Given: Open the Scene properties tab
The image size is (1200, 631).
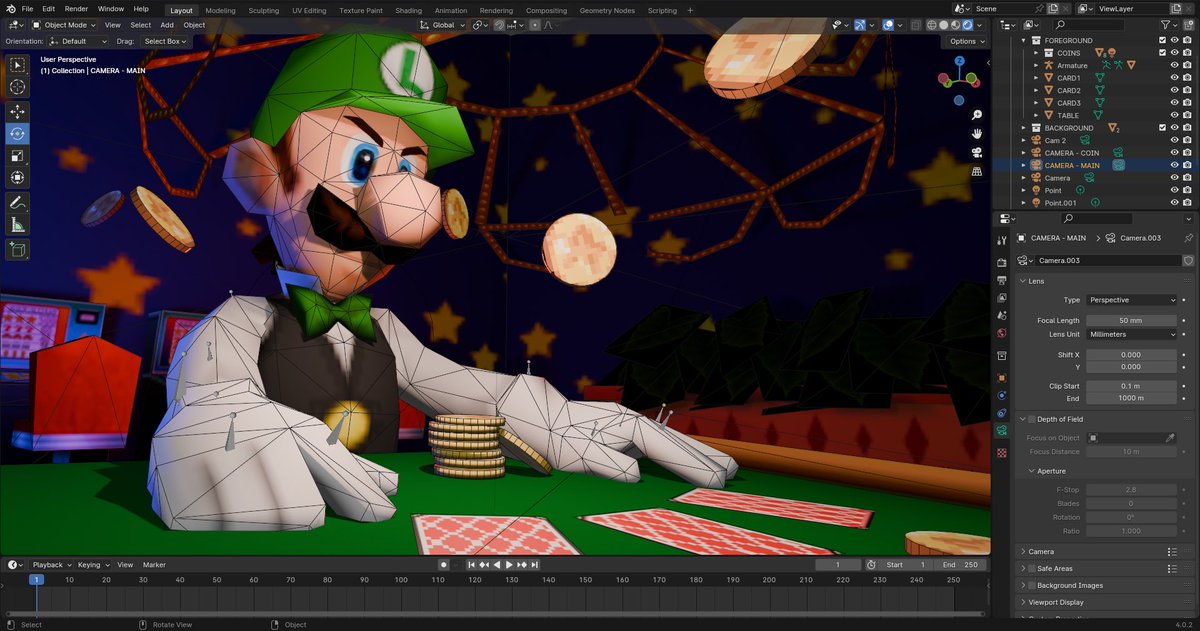Looking at the screenshot, I should 1002,314.
